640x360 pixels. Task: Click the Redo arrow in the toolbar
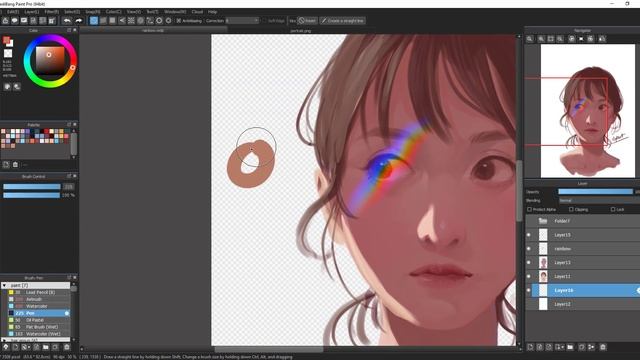click(x=78, y=20)
